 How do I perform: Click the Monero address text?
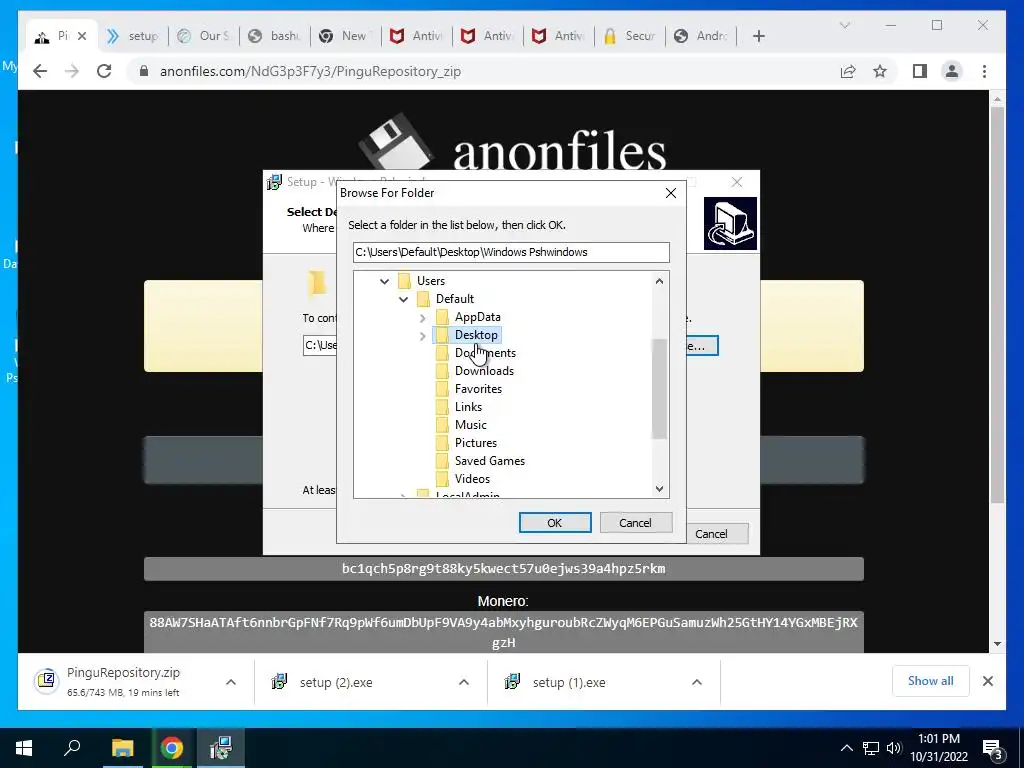pos(504,632)
